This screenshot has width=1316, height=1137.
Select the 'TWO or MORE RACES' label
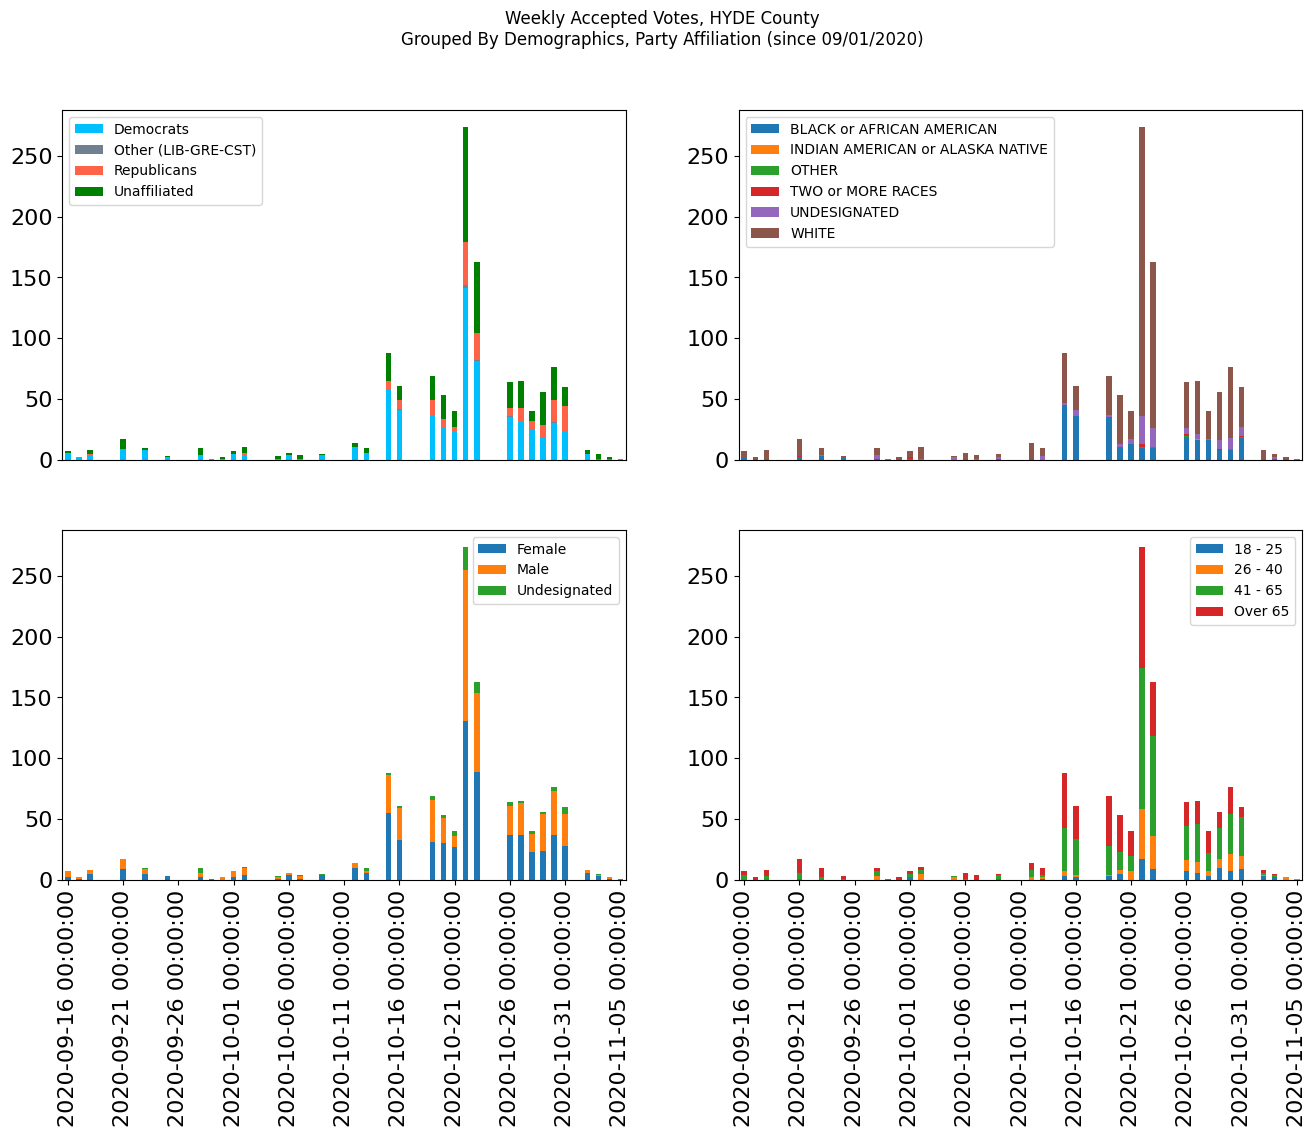[x=864, y=191]
